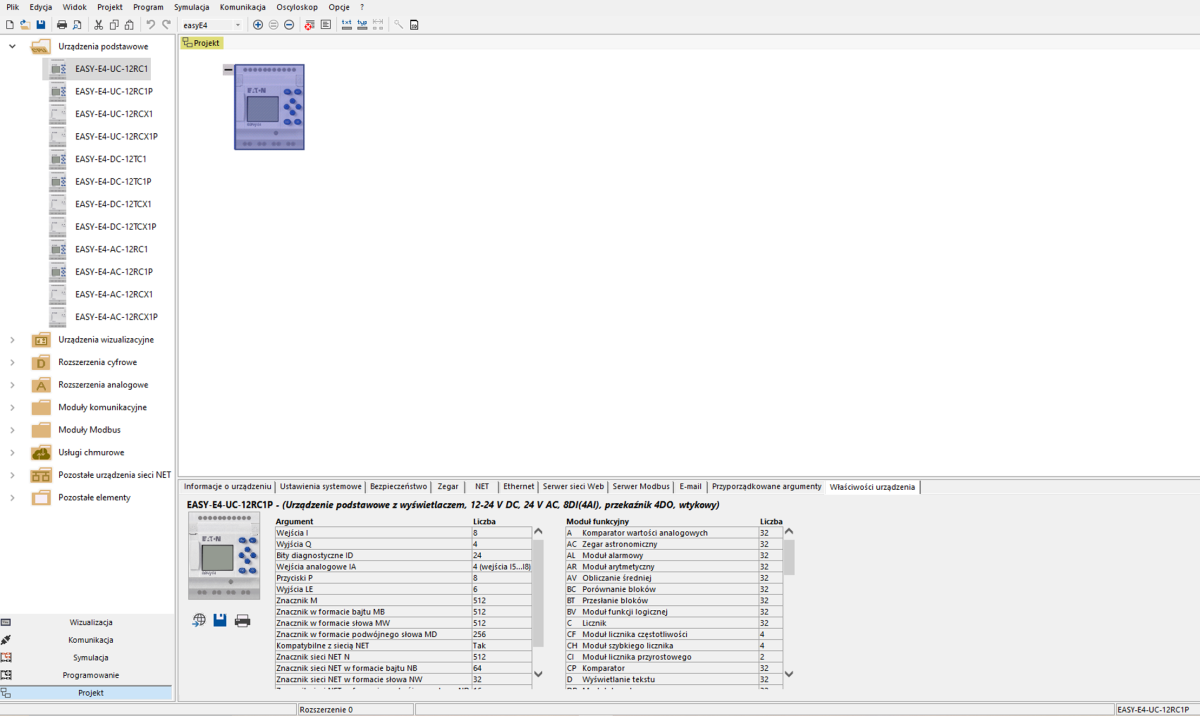Click the Print icon in the top toolbar

click(x=62, y=25)
